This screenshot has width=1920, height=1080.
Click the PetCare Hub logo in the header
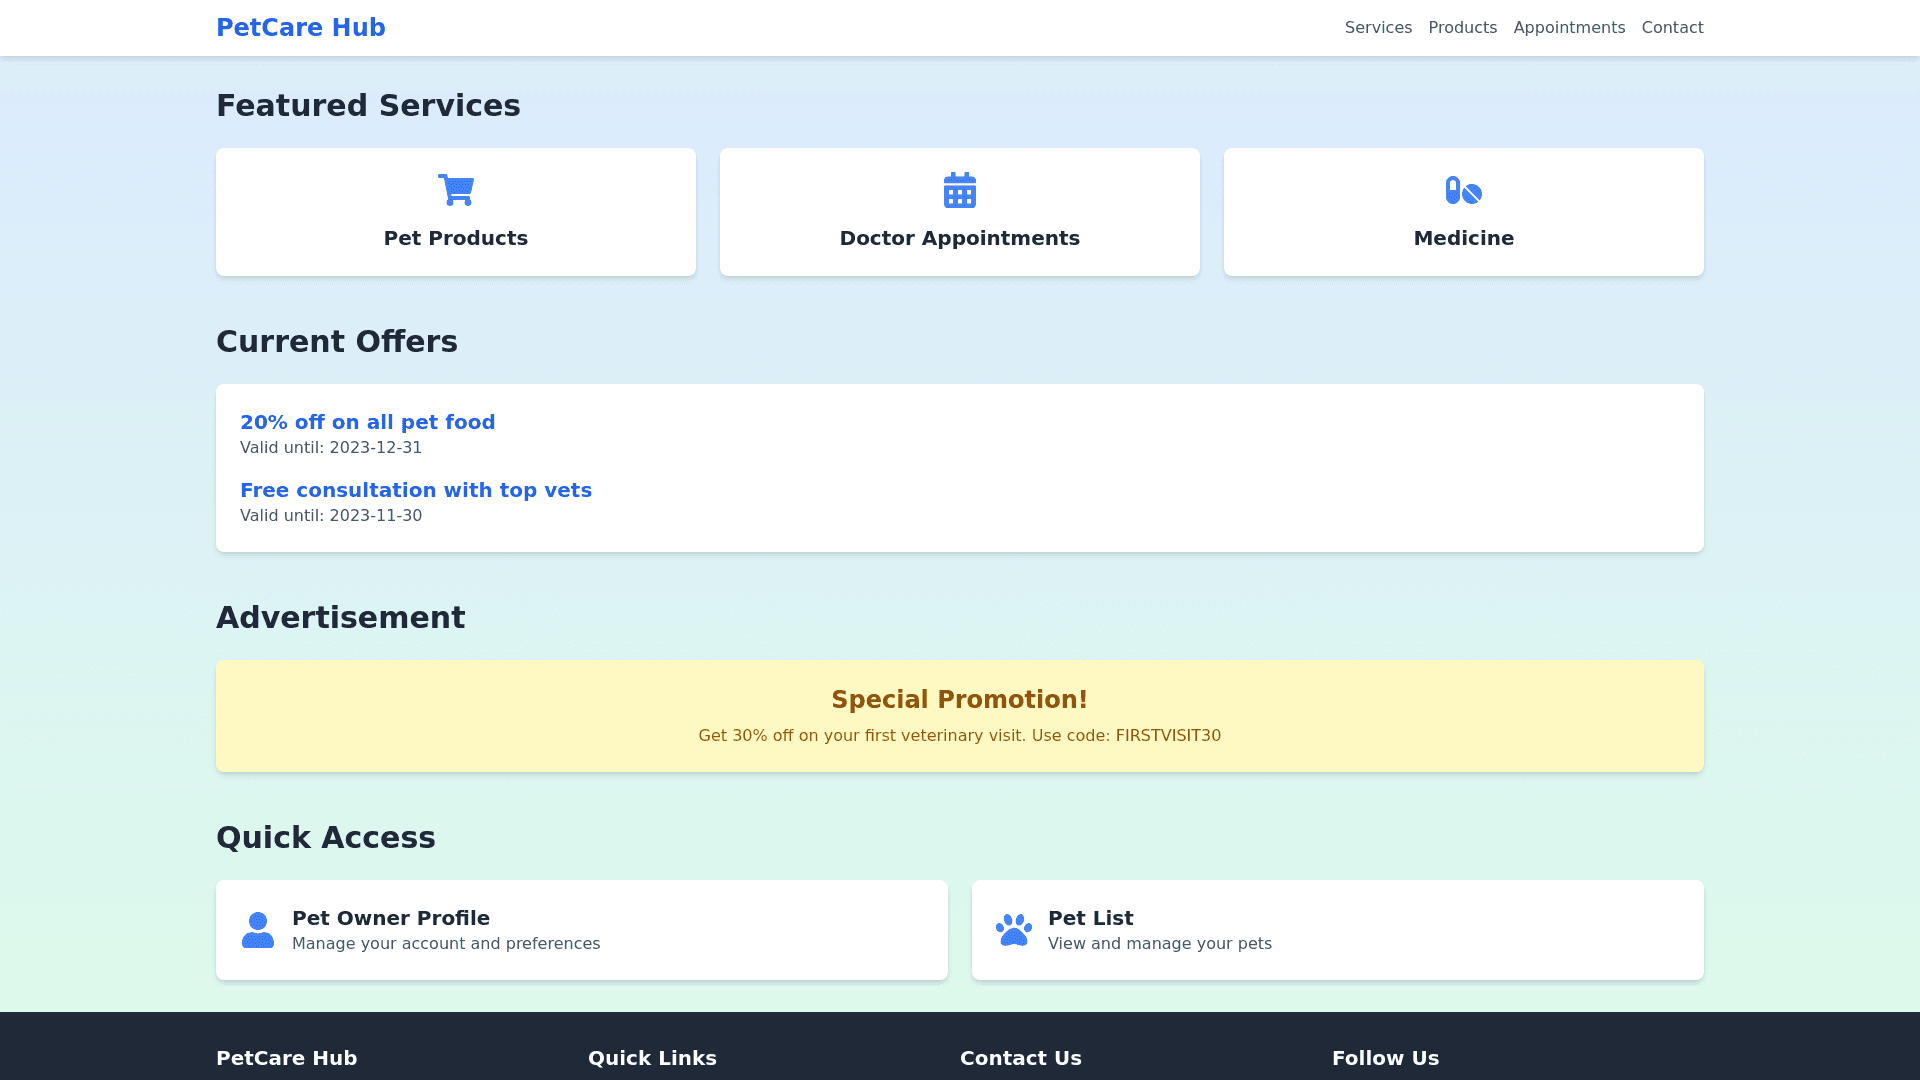[301, 28]
